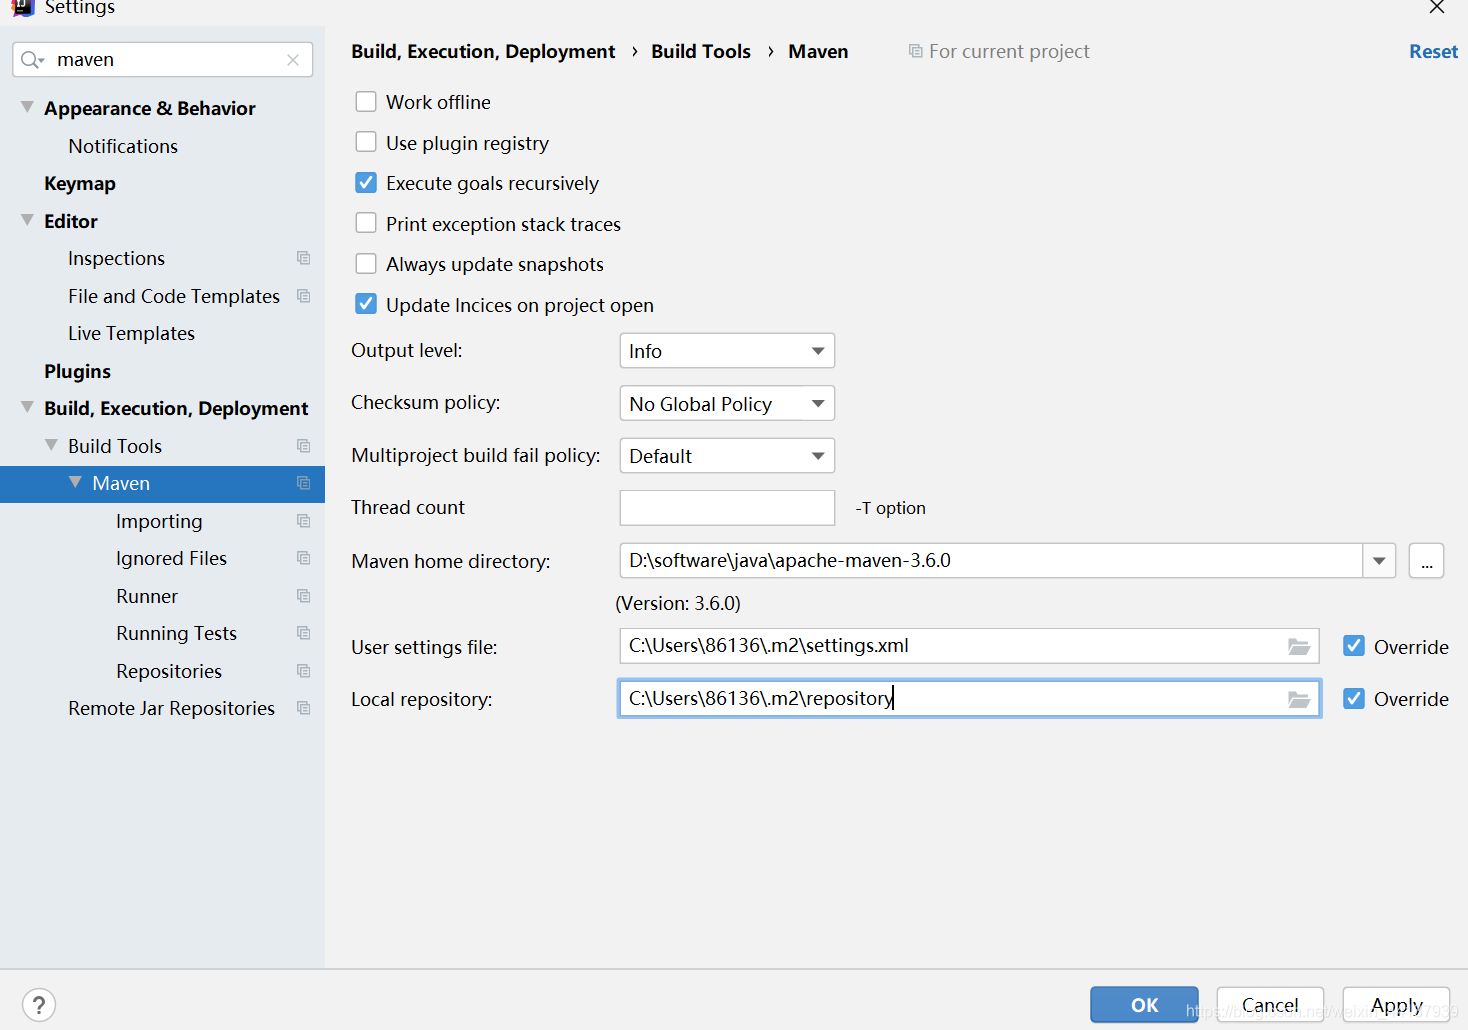Open search history via magnifier icon
This screenshot has height=1030, width=1468.
[x=32, y=60]
